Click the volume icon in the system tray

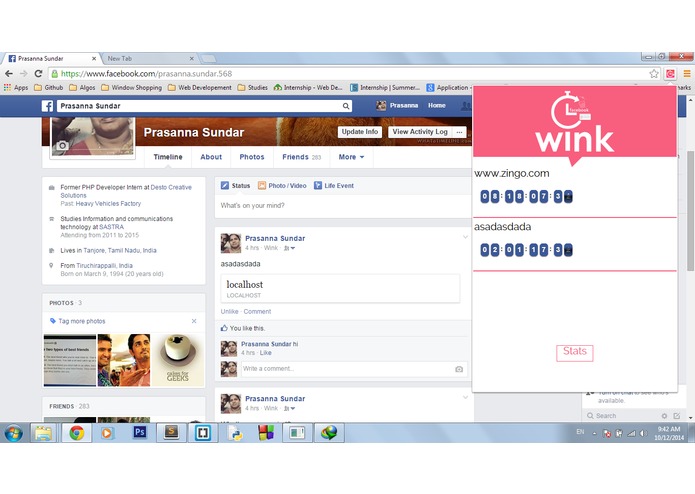[x=644, y=433]
